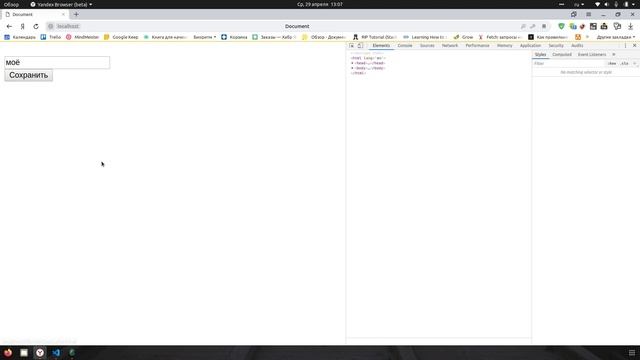Open the Files app in the dock
The image size is (640, 360).
coord(24,353)
